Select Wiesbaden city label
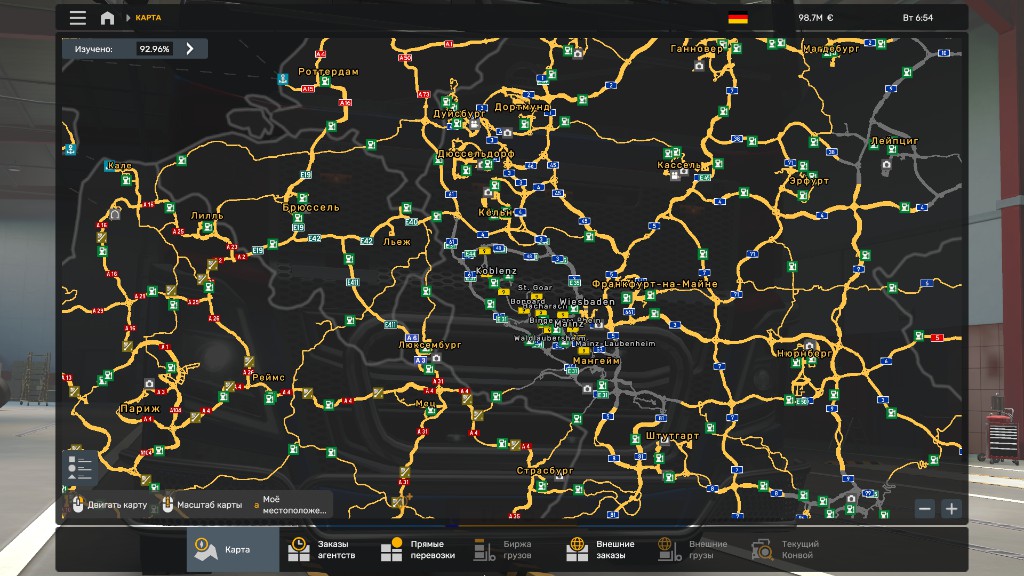 [x=587, y=302]
